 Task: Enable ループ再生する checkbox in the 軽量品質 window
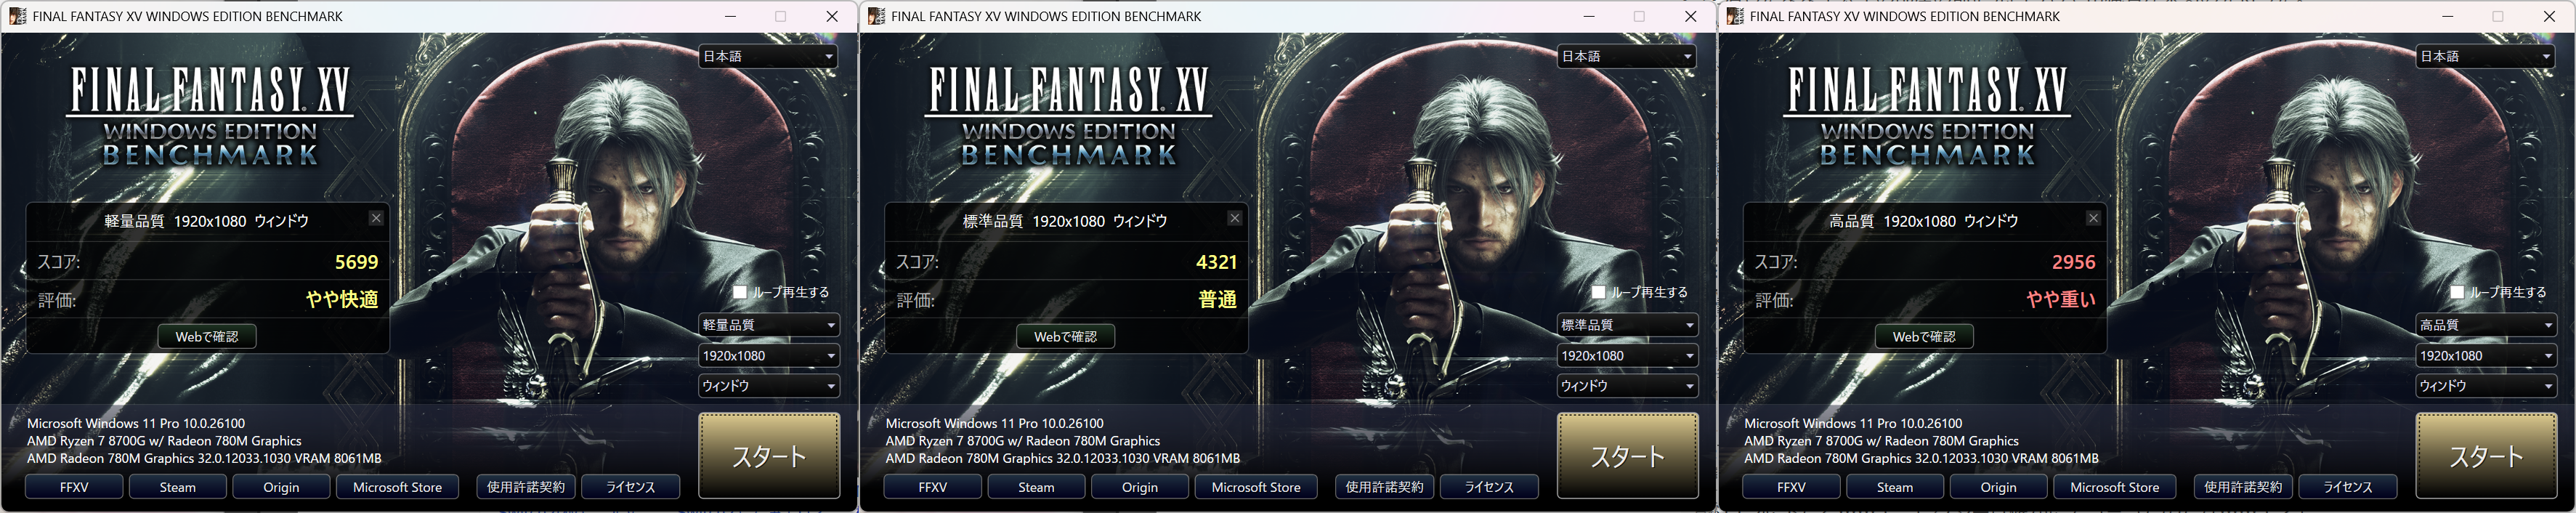[740, 292]
